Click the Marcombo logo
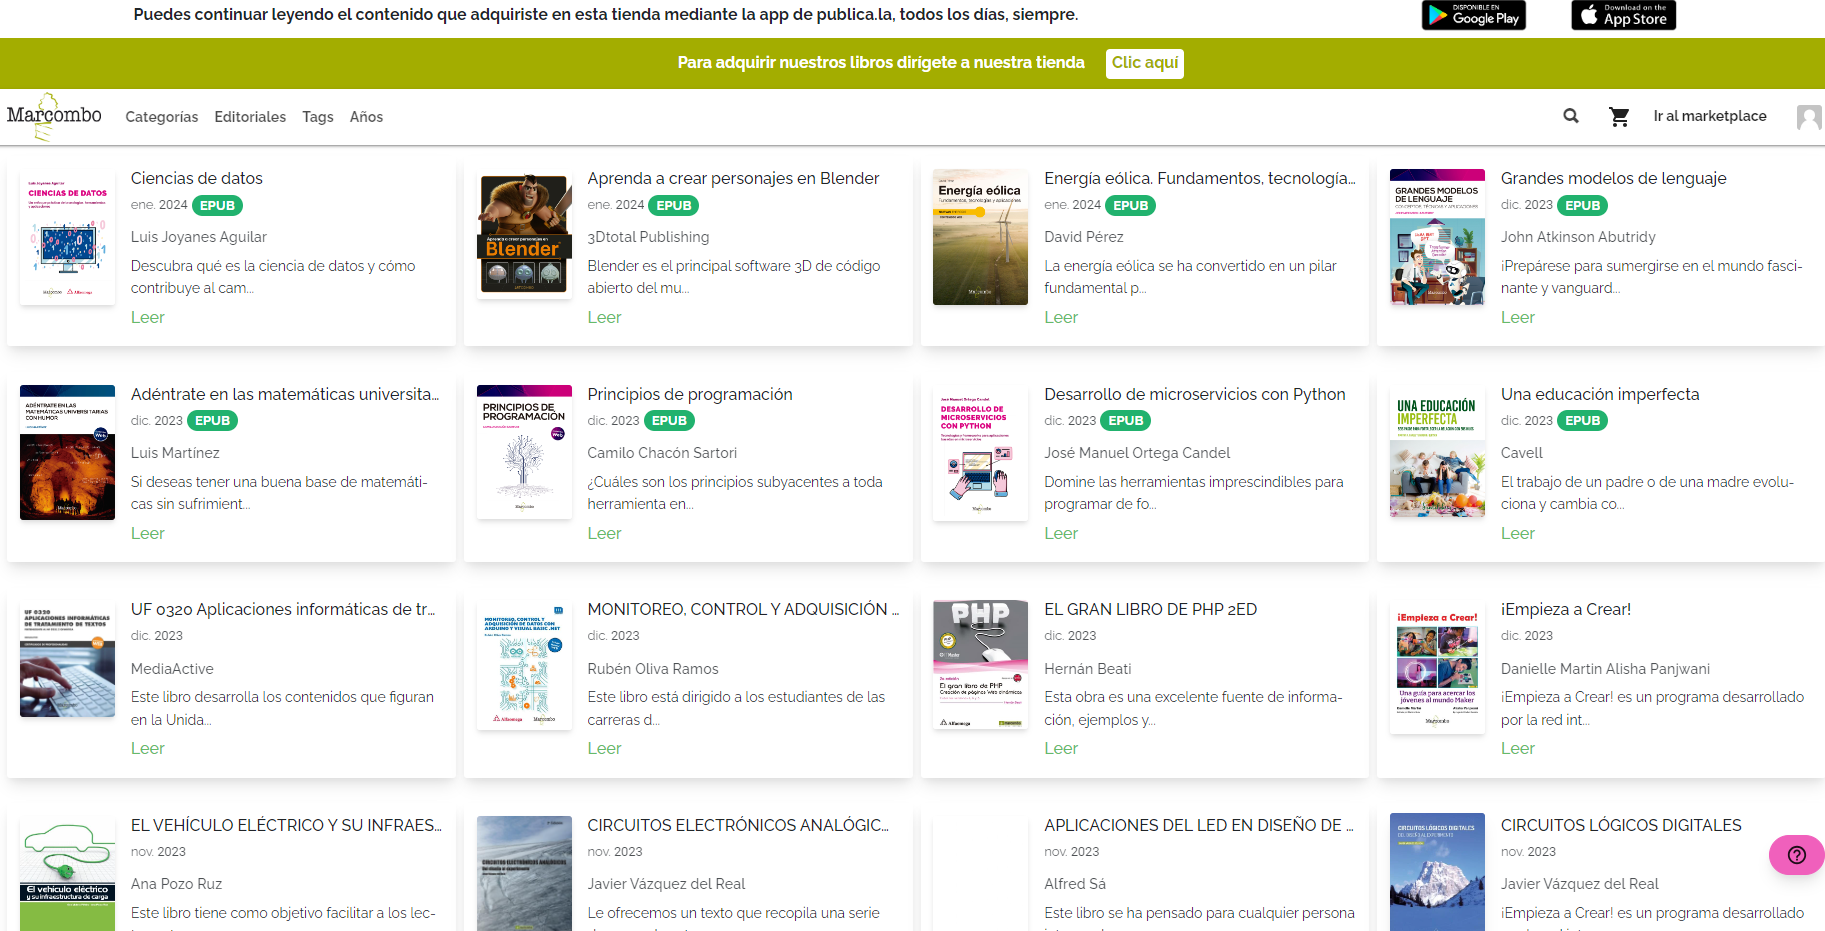The height and width of the screenshot is (931, 1825). (54, 117)
